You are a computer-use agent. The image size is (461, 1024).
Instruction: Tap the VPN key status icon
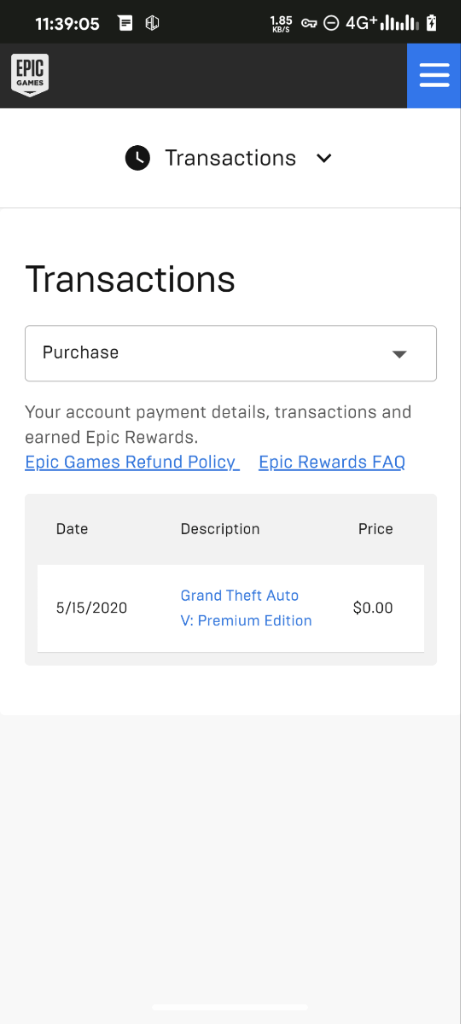coord(309,24)
